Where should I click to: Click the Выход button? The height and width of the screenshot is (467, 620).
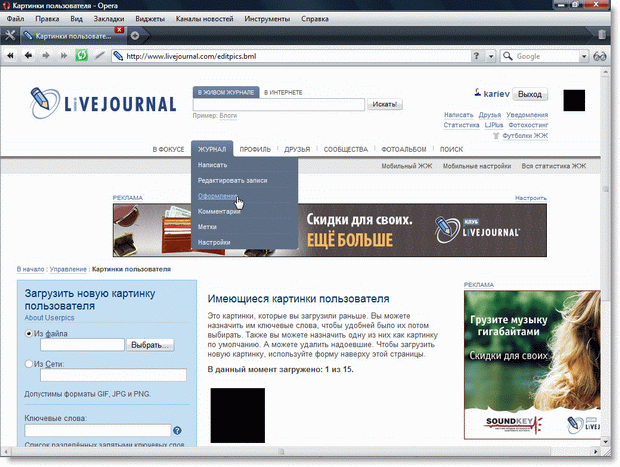pyautogui.click(x=530, y=94)
